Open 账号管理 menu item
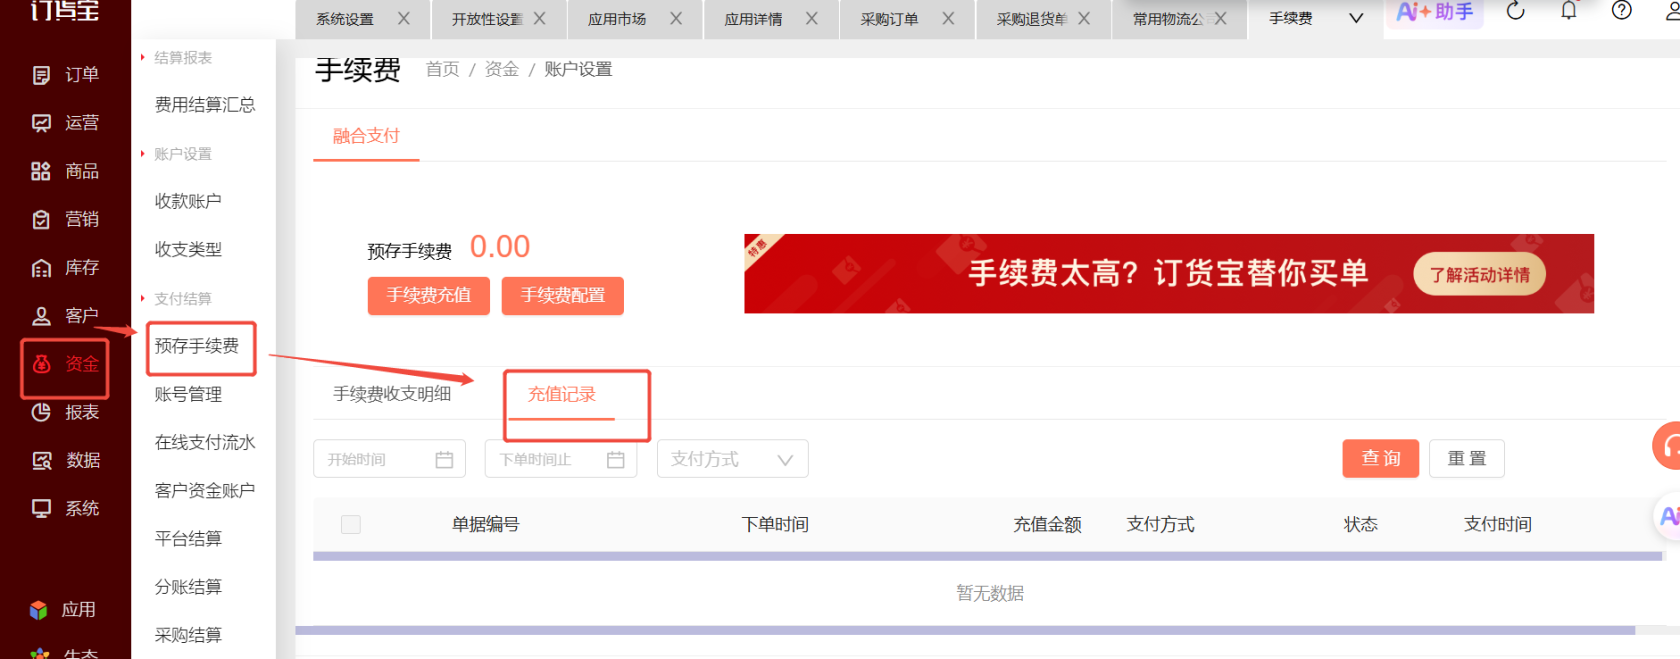This screenshot has height=659, width=1680. tap(188, 395)
